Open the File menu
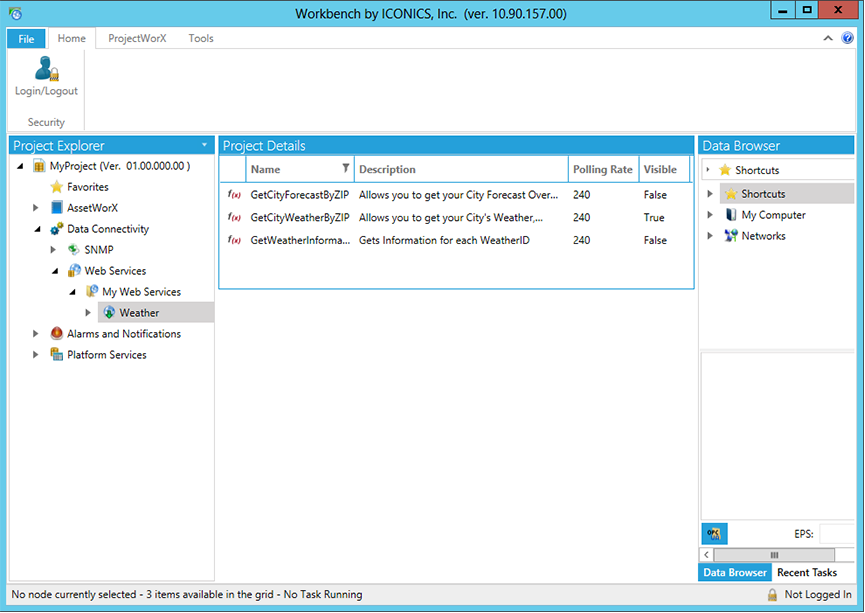Viewport: 865px width, 613px height. click(x=26, y=39)
